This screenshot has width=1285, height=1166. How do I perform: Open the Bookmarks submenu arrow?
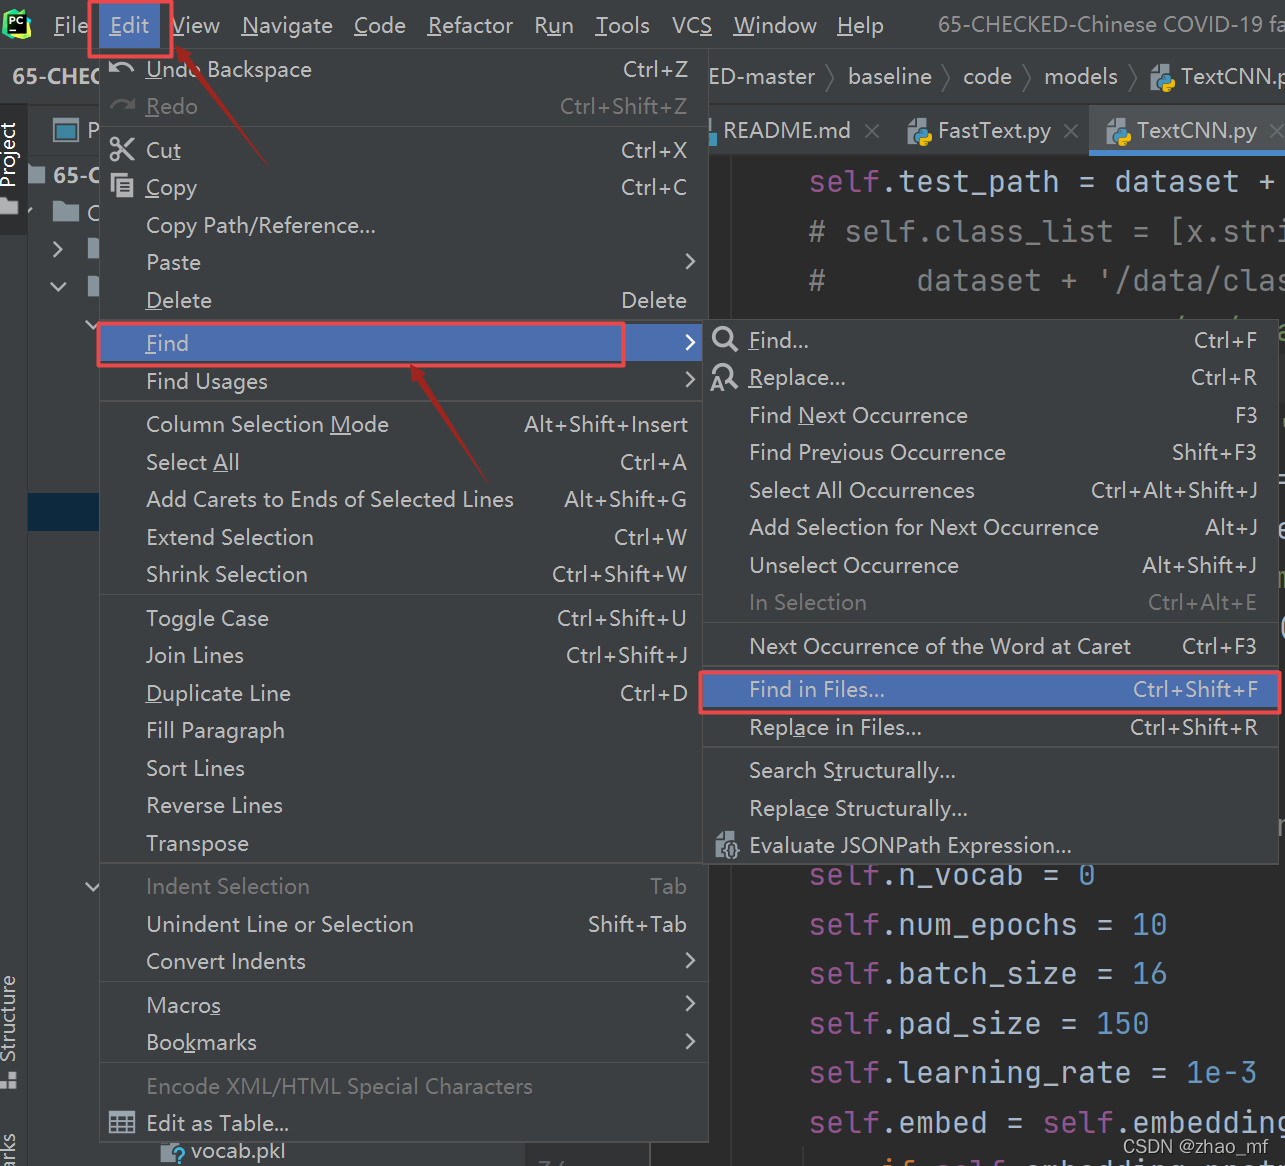pyautogui.click(x=689, y=1042)
